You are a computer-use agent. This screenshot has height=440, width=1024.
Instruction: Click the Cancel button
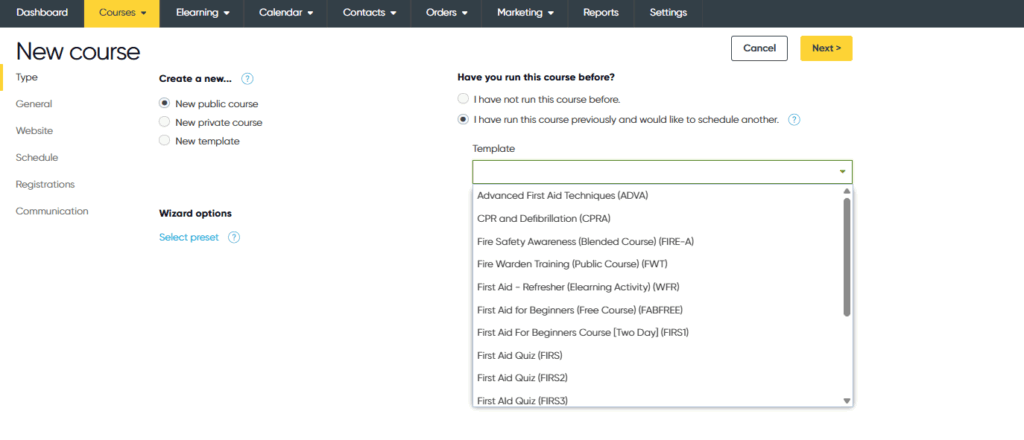click(759, 48)
